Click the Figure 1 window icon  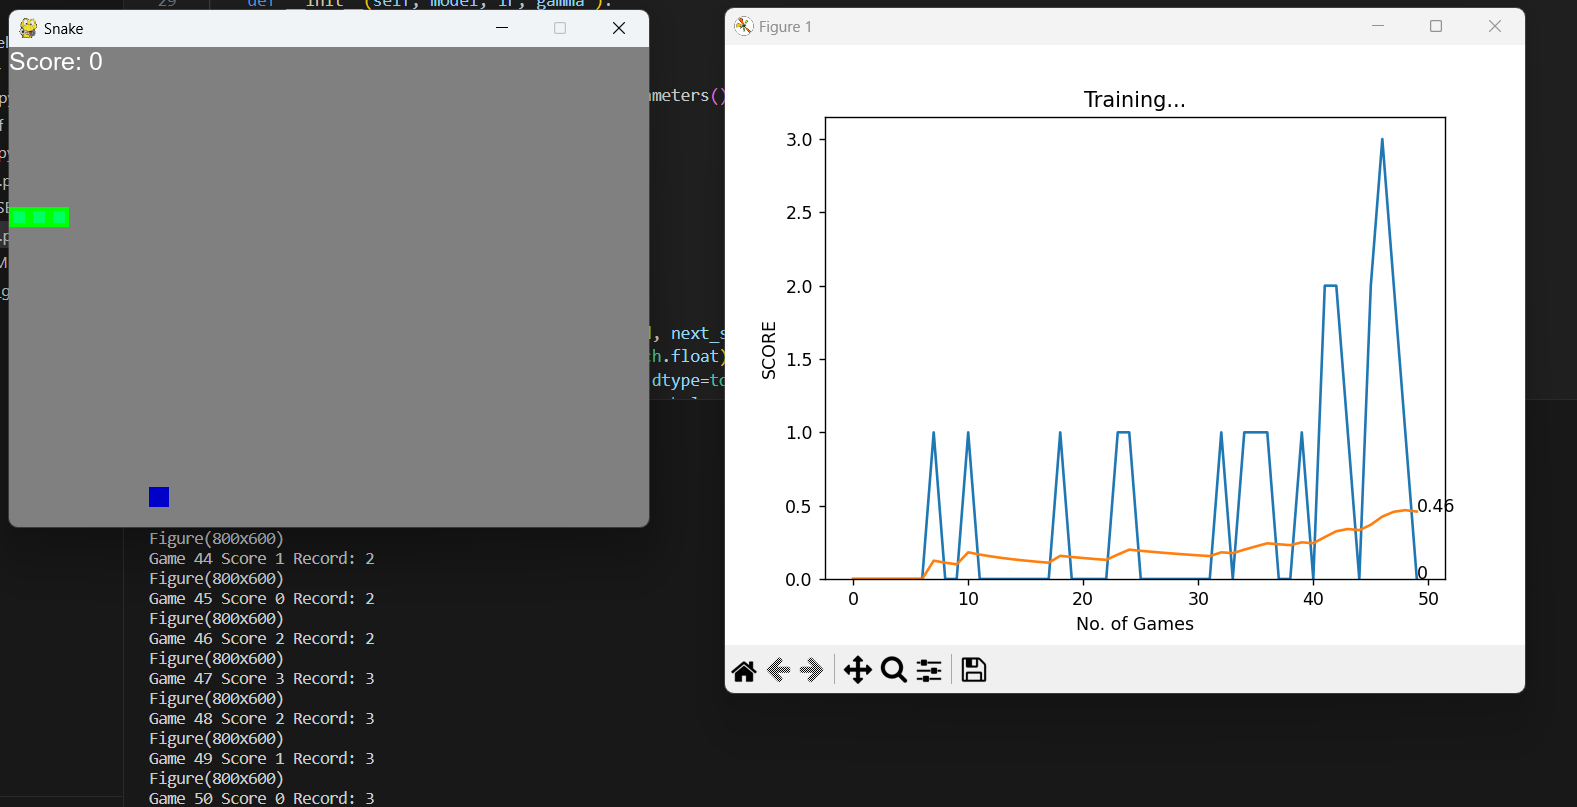pos(743,26)
